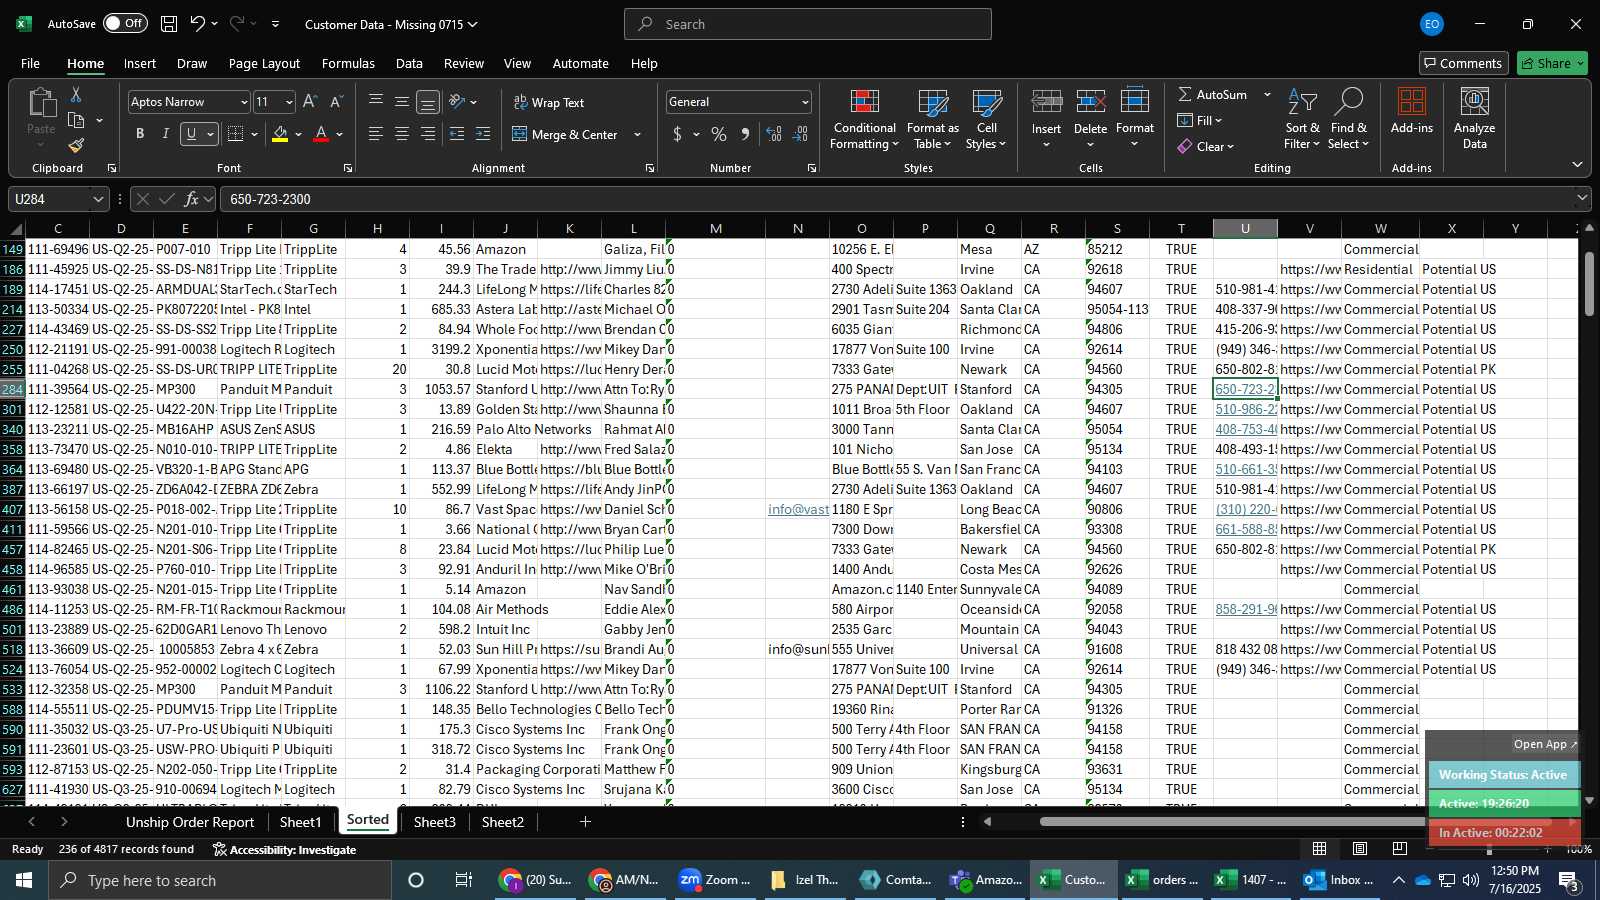Open the font size dropdown
The height and width of the screenshot is (900, 1600).
coord(289,102)
